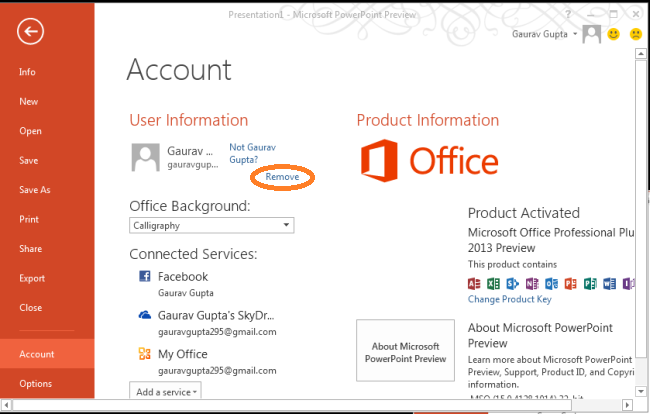Go to the Open page

(x=30, y=131)
